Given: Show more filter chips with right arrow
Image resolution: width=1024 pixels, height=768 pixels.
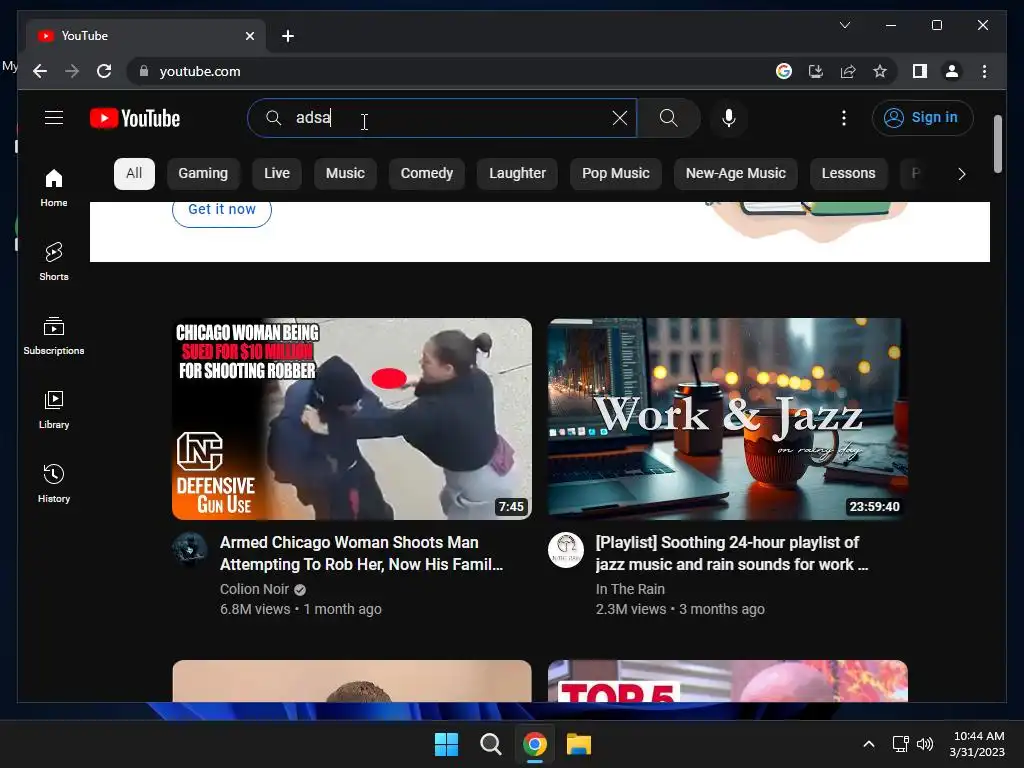Looking at the screenshot, I should [961, 174].
